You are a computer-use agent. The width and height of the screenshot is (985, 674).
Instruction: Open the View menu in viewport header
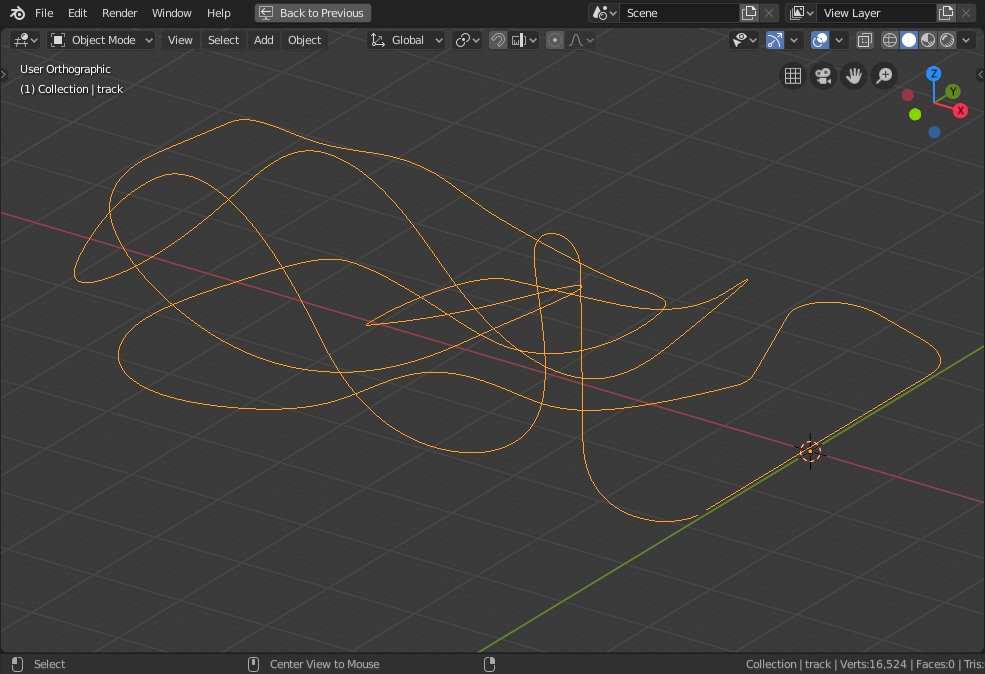click(180, 40)
